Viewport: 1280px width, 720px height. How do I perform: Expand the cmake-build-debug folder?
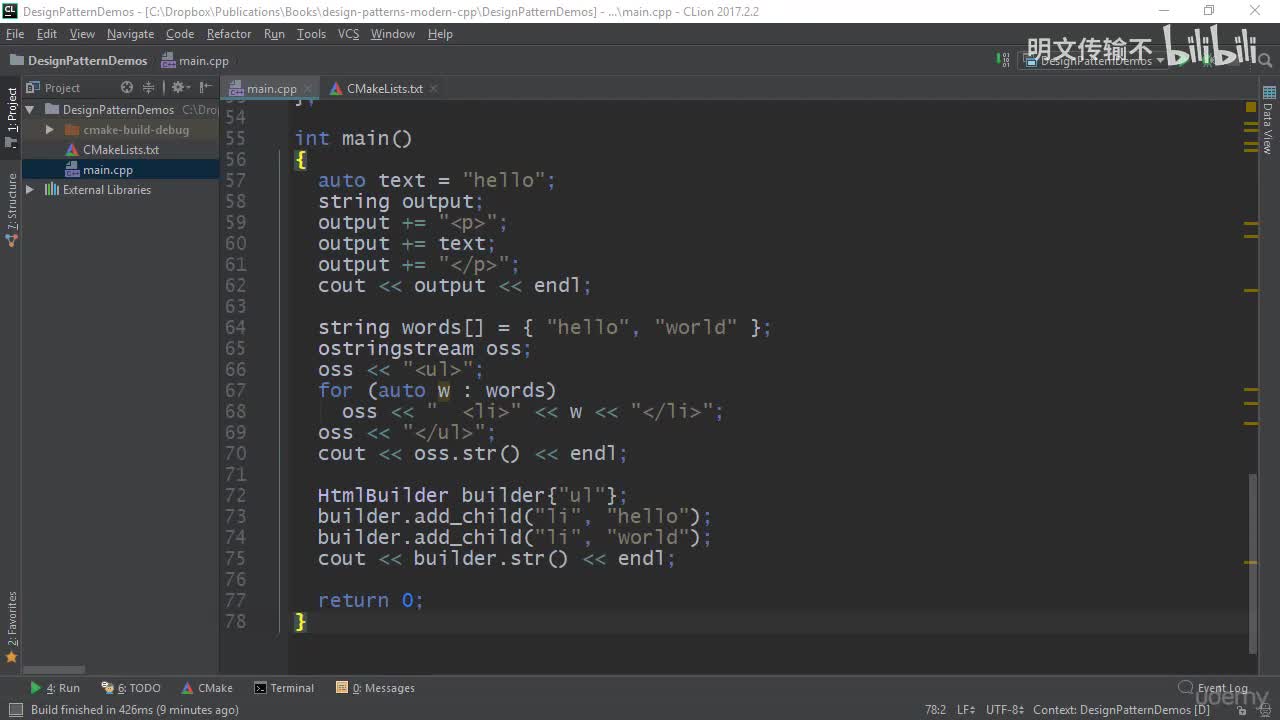point(49,130)
